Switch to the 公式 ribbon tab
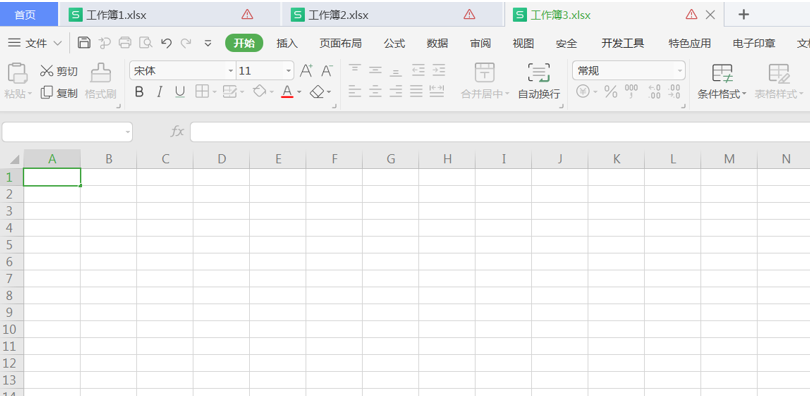 [x=394, y=43]
